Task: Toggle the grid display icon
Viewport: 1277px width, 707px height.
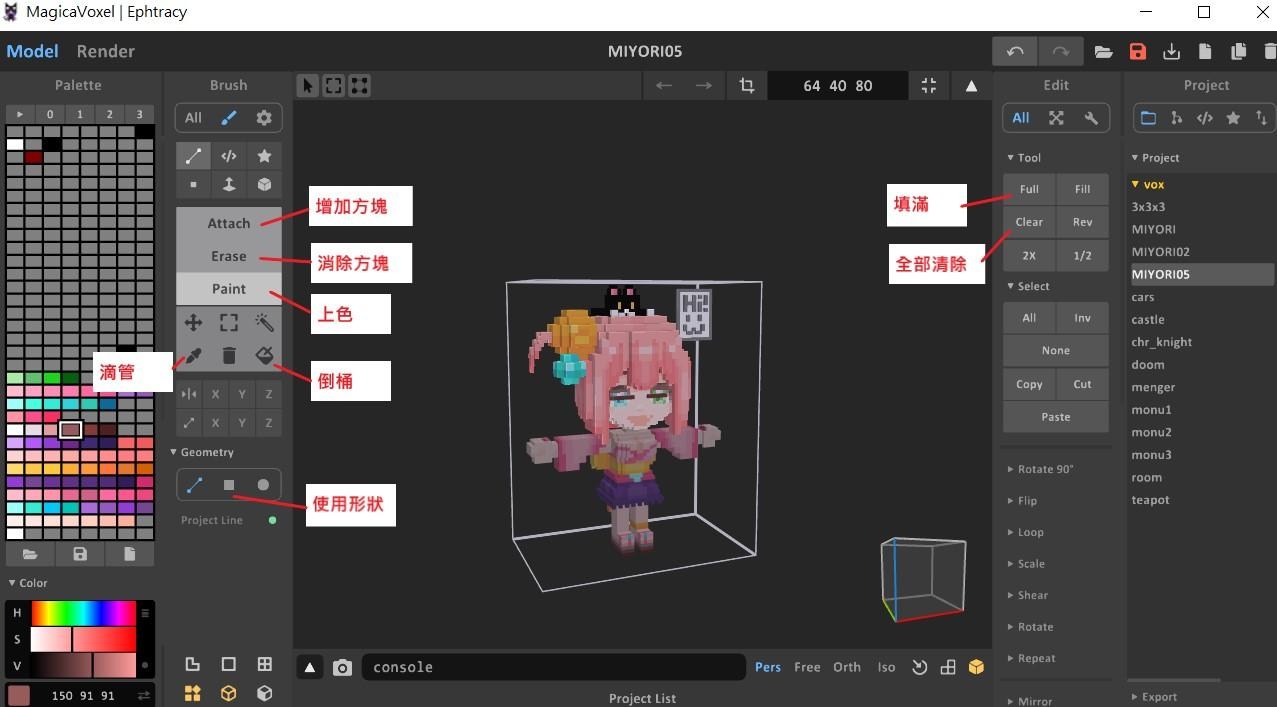Action: tap(264, 664)
